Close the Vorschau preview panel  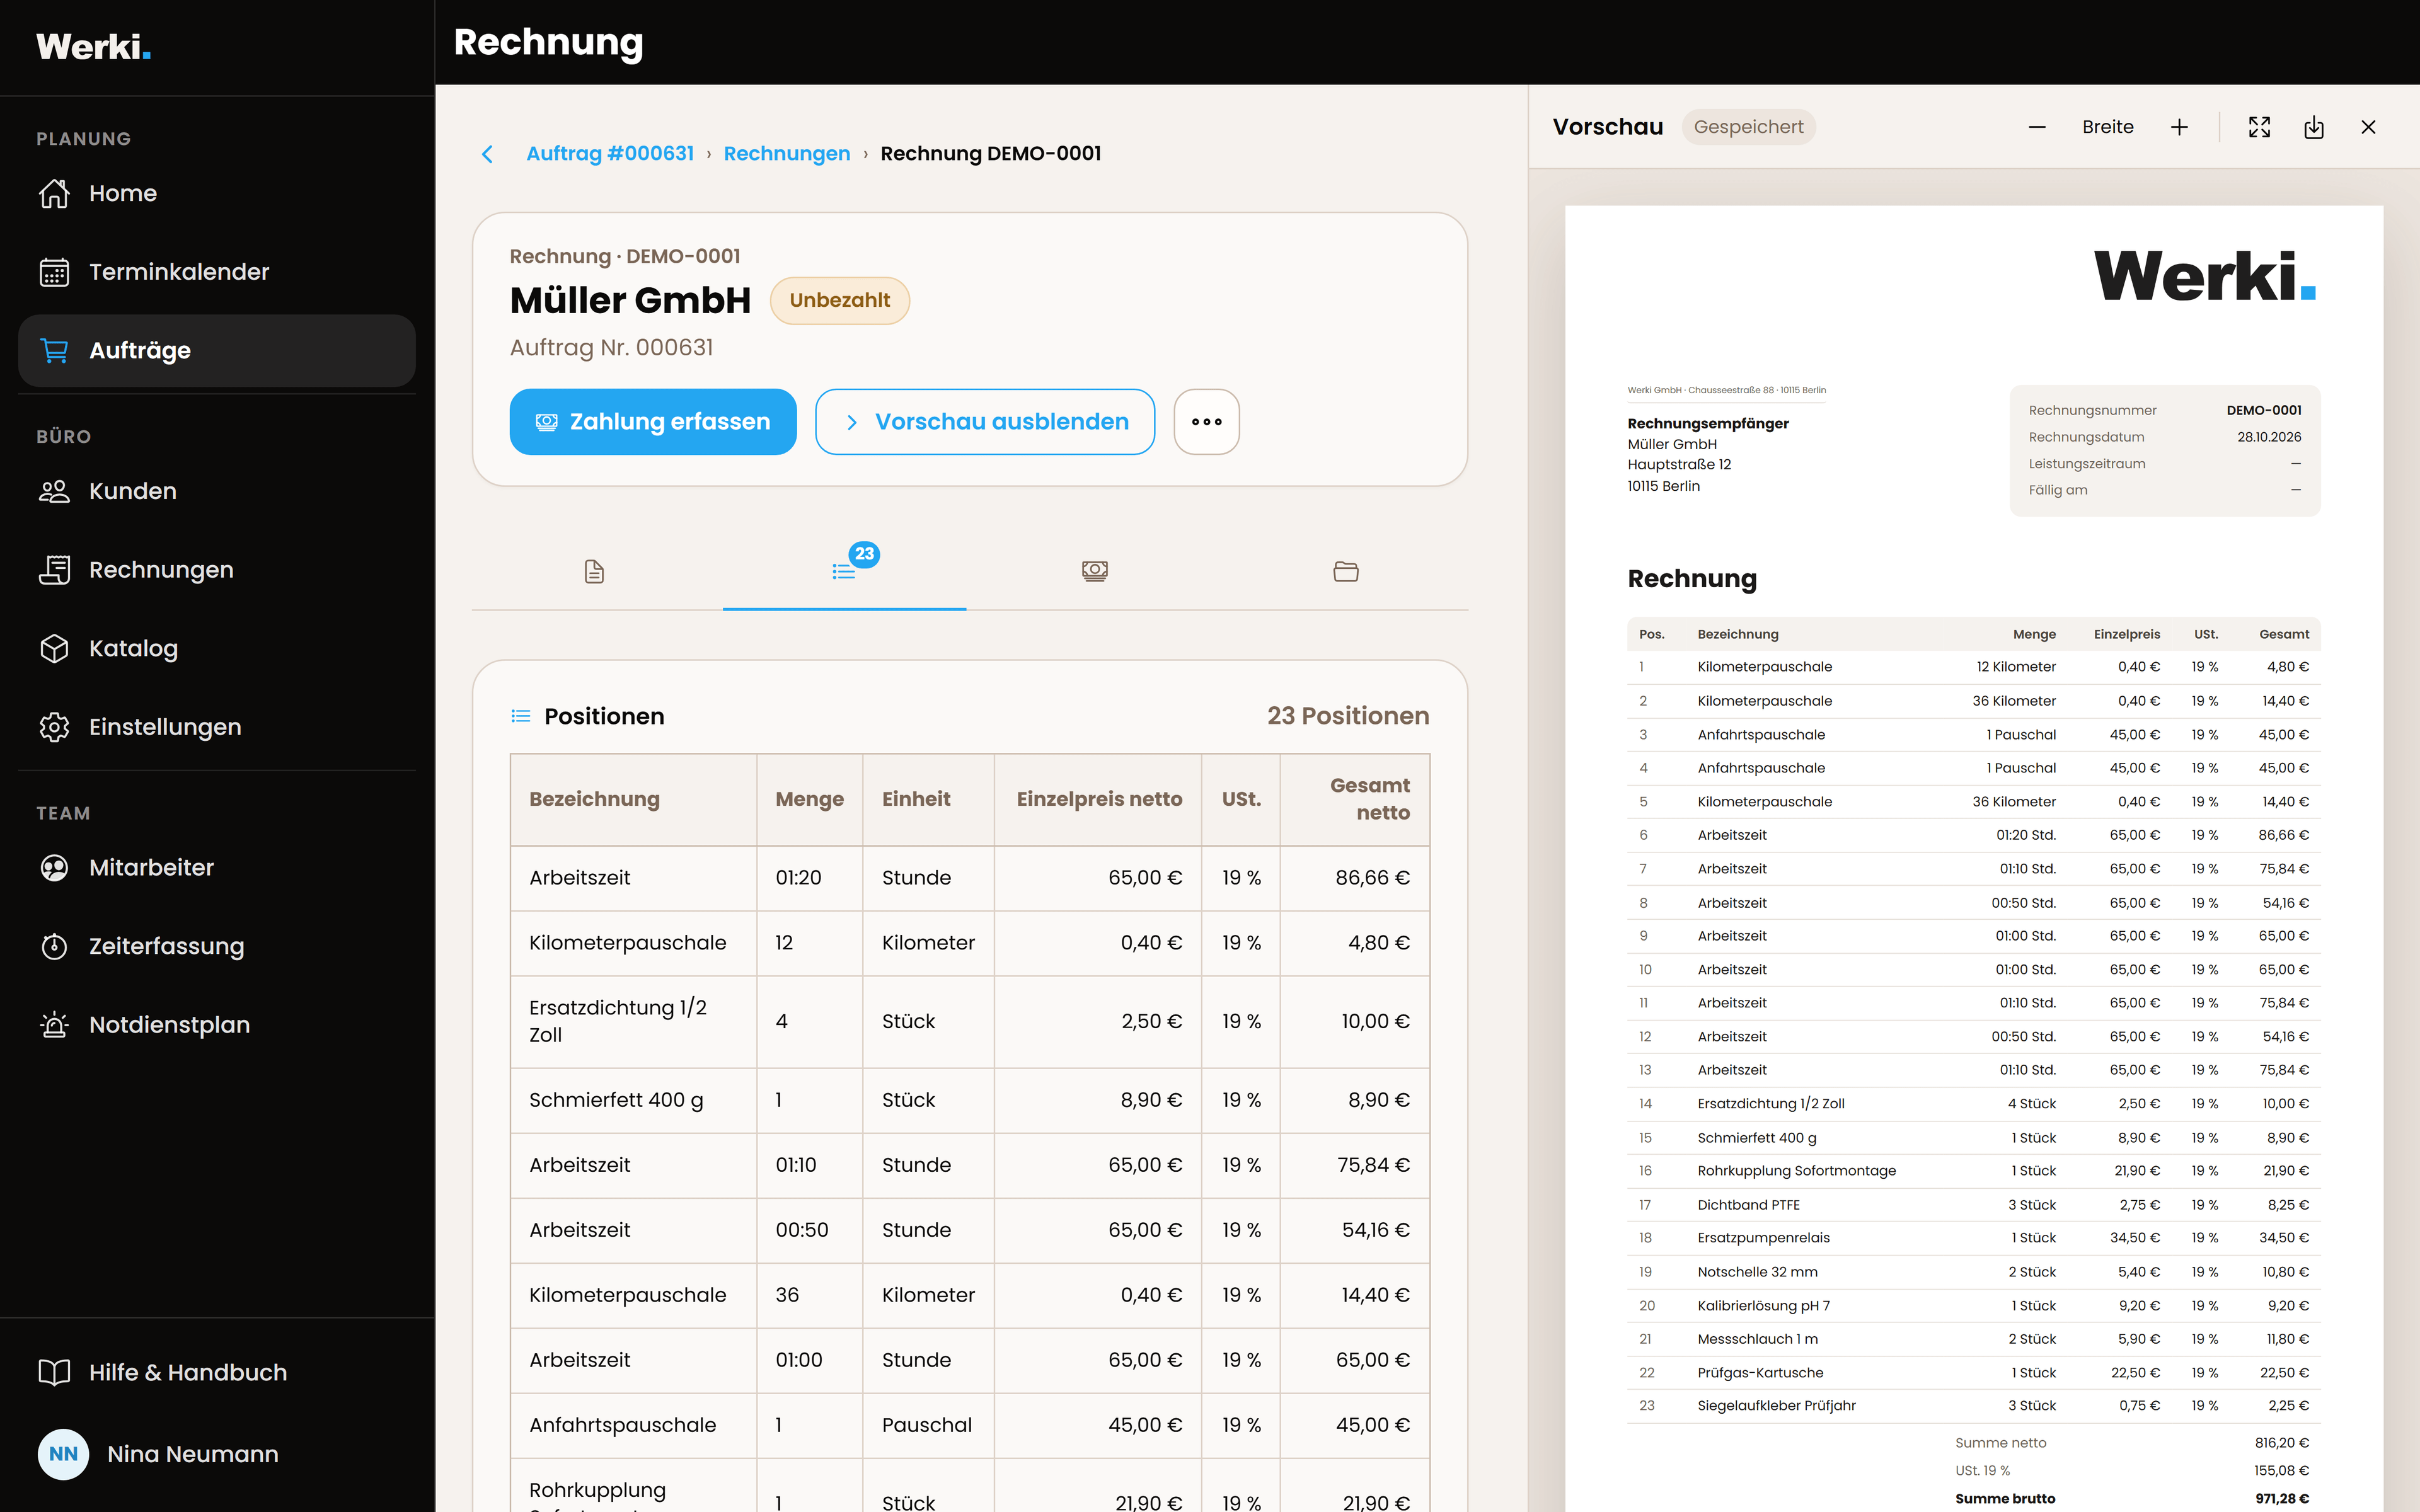(x=2367, y=127)
